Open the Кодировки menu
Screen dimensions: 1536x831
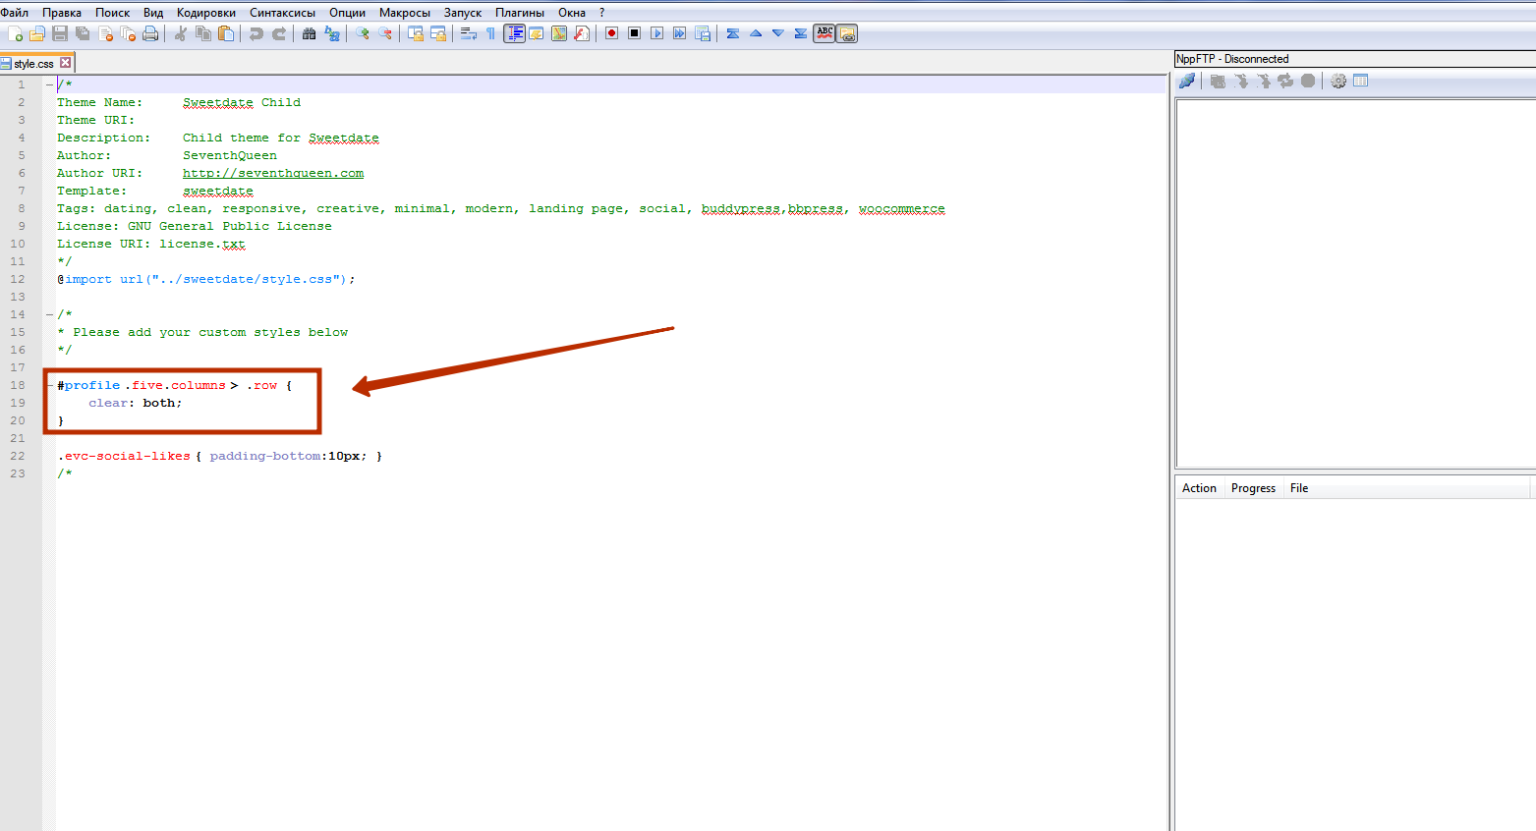point(206,13)
